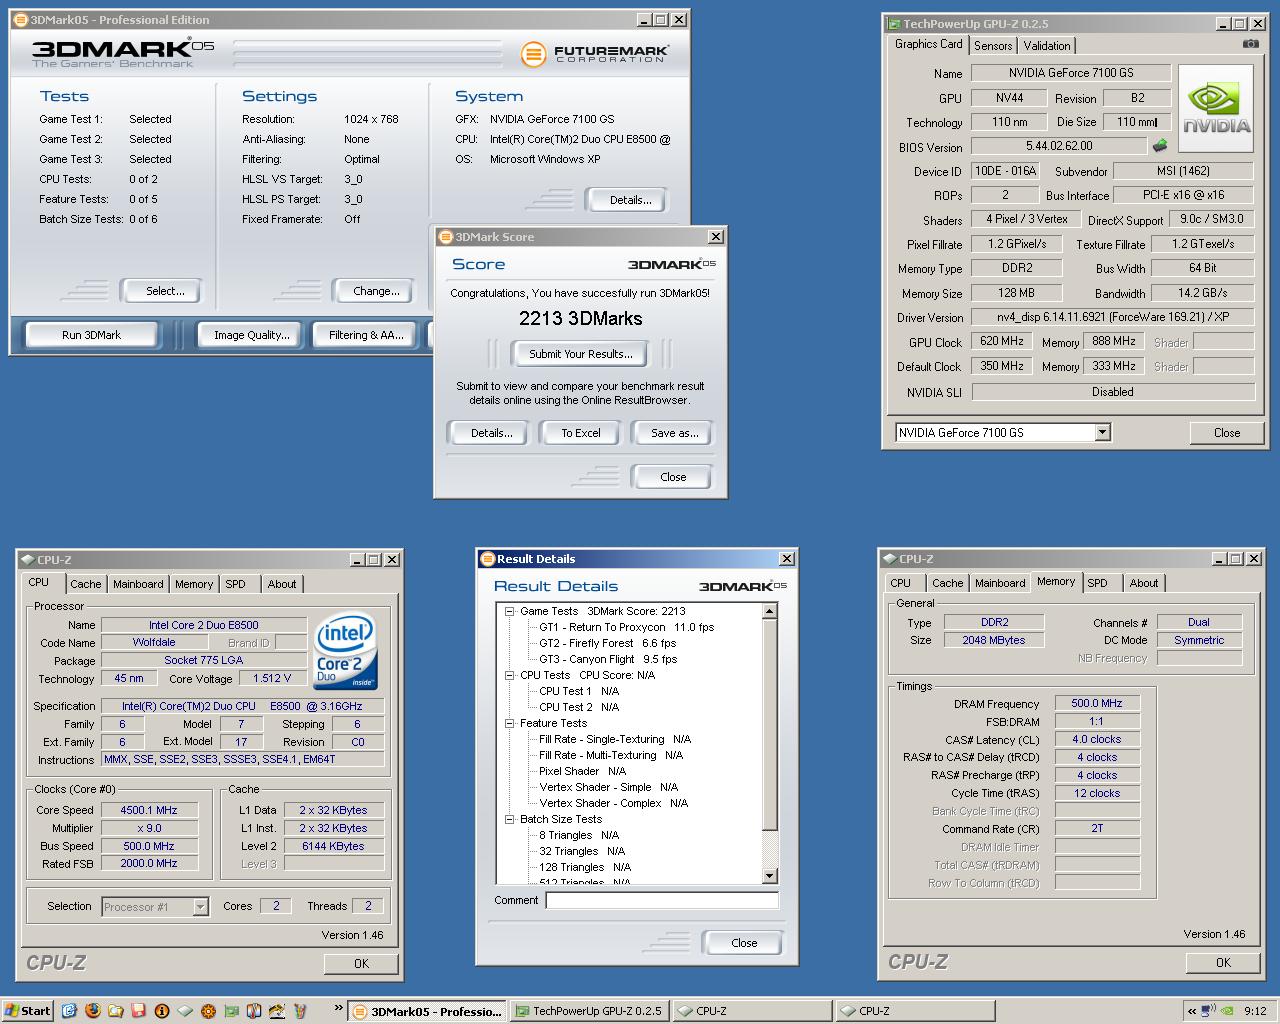Click the orange gear quick launch icon

click(208, 1011)
